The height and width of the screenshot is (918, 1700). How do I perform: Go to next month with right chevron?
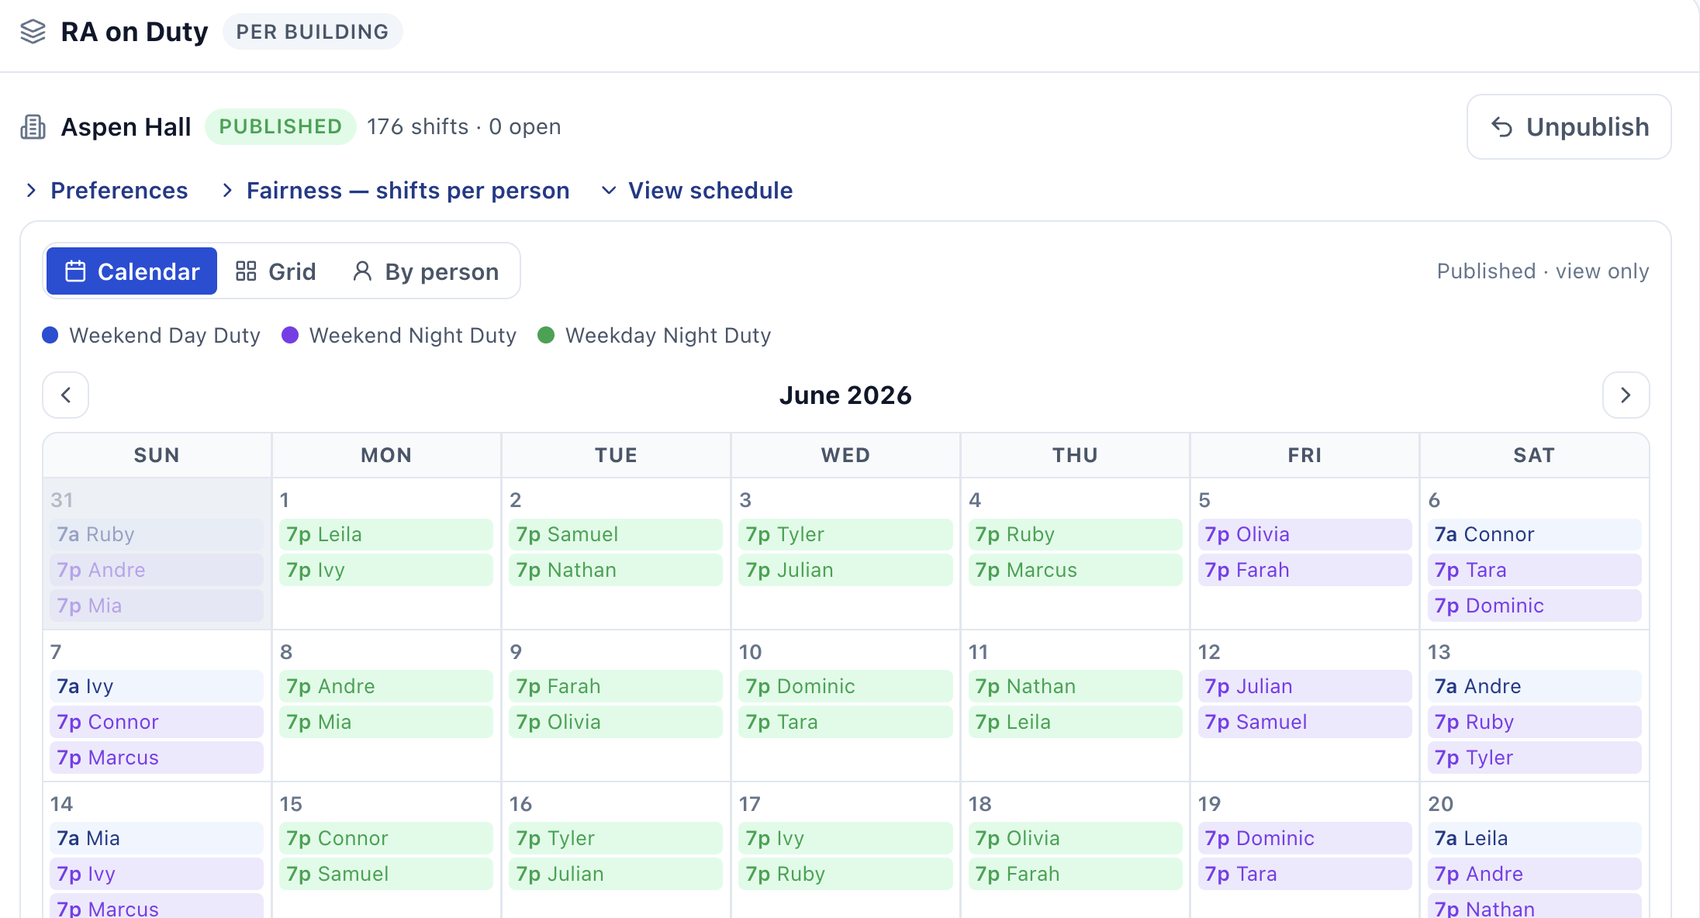pos(1625,395)
